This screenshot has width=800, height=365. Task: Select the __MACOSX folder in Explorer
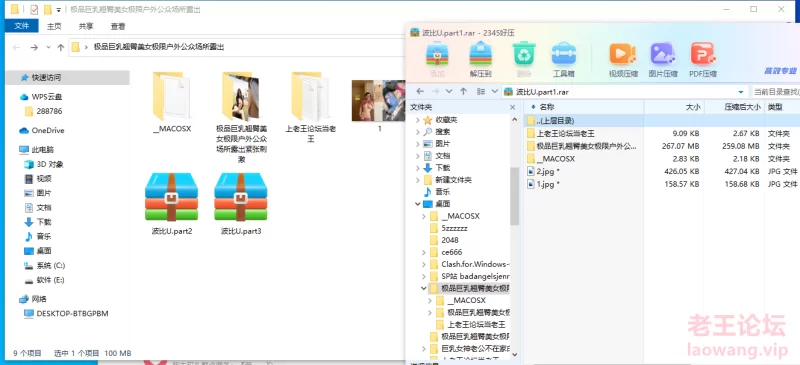click(172, 102)
